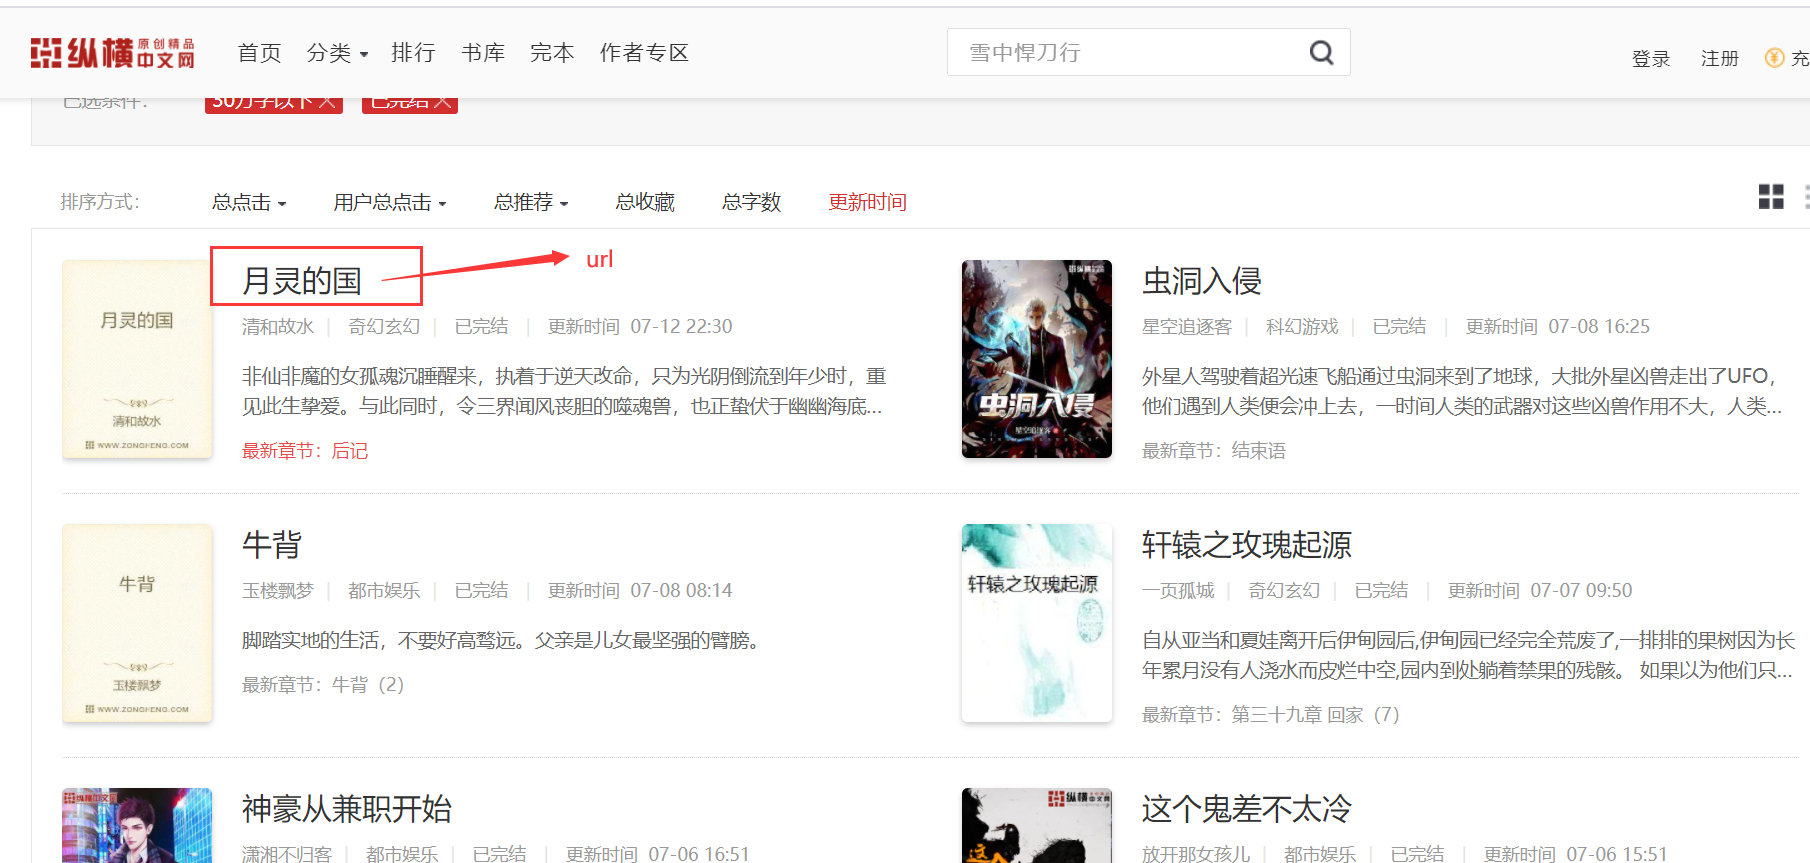Open the 作者专区 navigation item

point(644,53)
